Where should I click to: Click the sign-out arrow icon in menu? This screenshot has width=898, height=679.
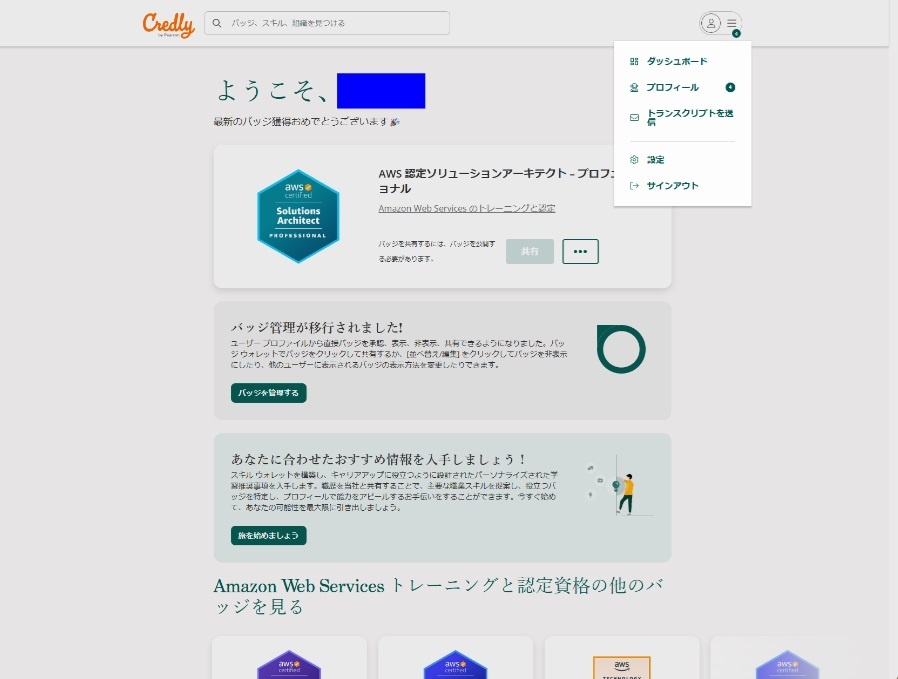(x=634, y=185)
